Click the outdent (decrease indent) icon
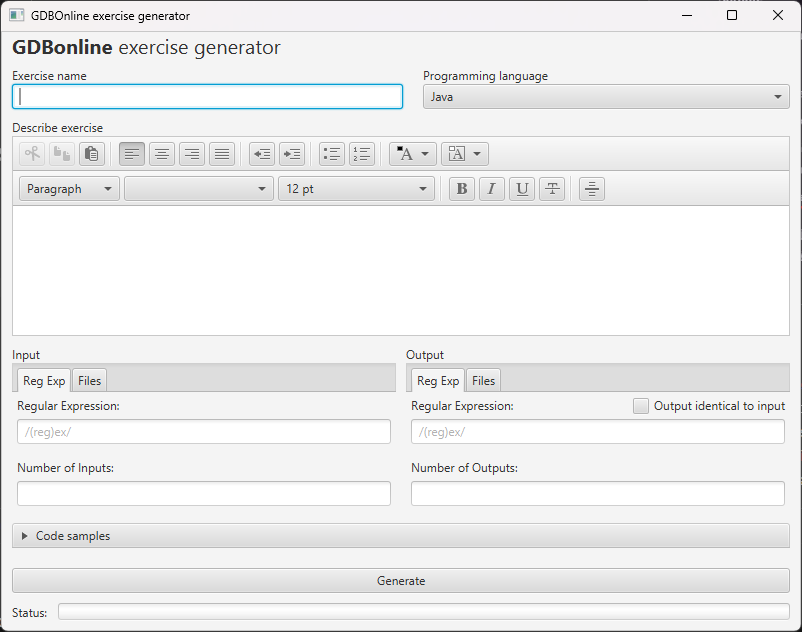Image resolution: width=802 pixels, height=632 pixels. point(262,154)
